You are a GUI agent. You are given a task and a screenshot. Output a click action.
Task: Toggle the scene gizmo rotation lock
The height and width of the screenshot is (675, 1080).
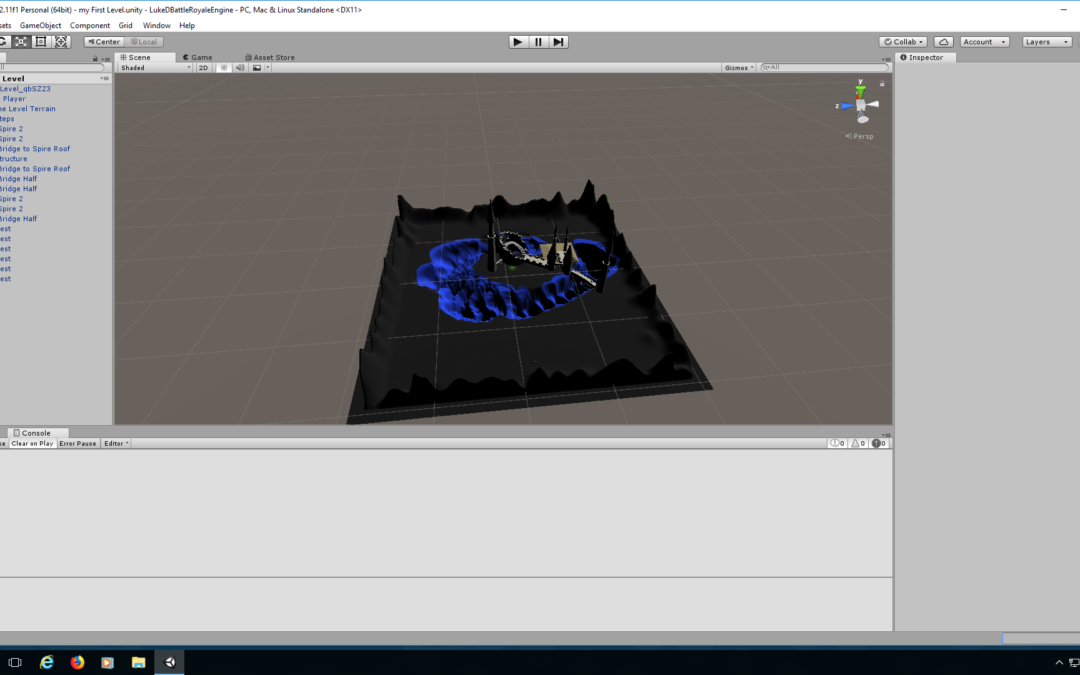882,83
